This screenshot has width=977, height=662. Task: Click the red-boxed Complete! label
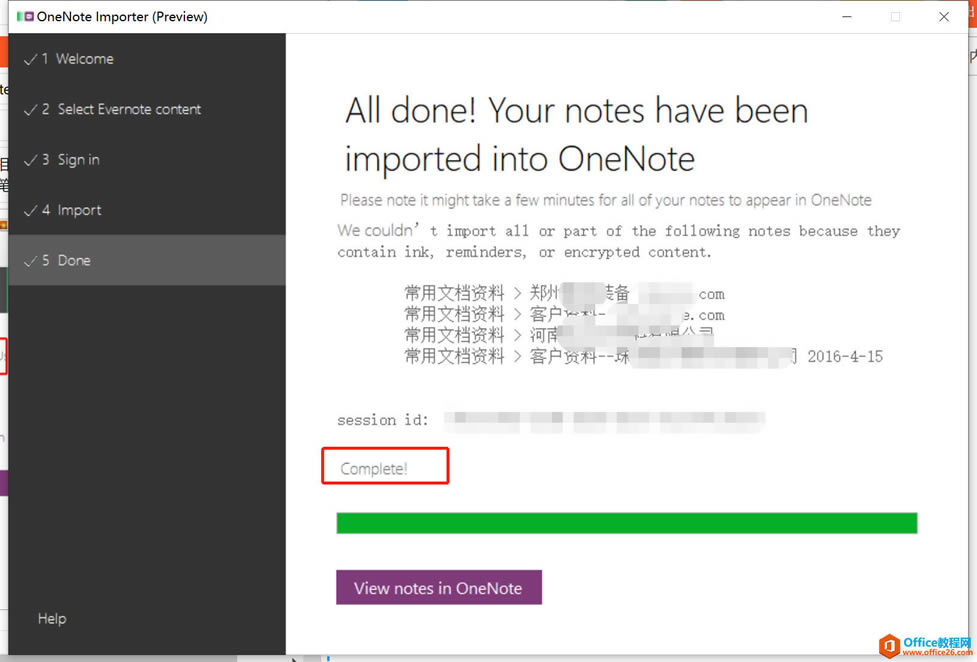click(x=385, y=465)
